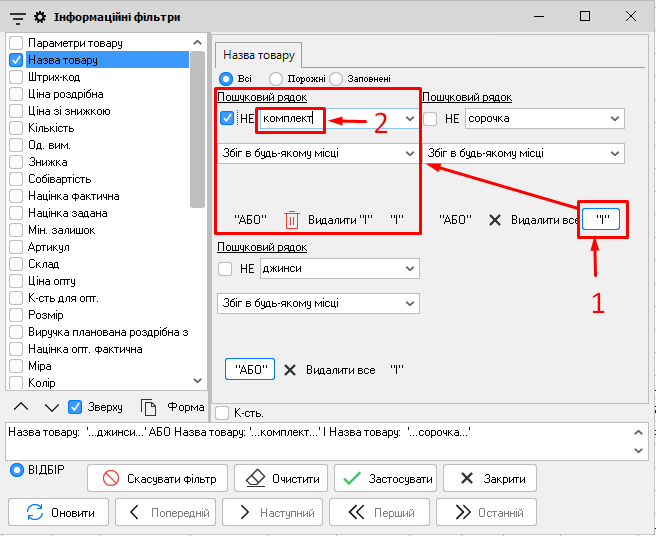Click the down arrow below the filter list
The image size is (656, 536).
50,407
